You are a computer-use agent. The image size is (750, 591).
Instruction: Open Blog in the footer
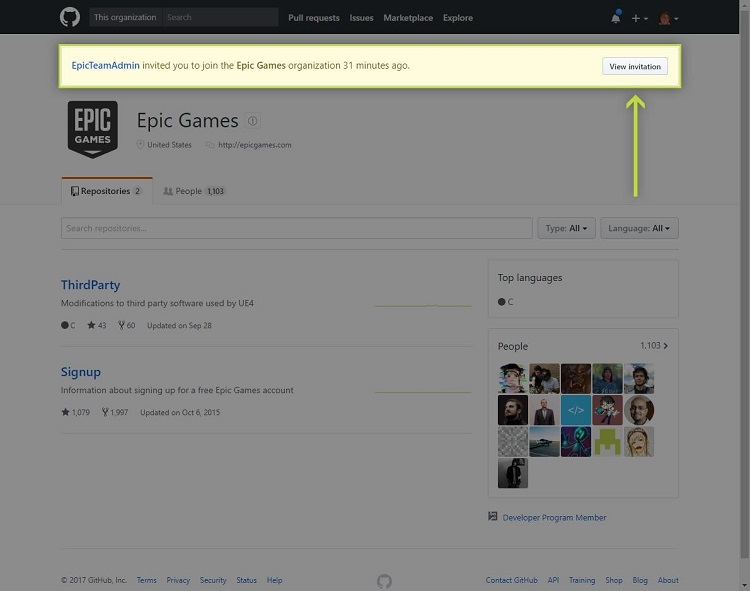pyautogui.click(x=640, y=580)
